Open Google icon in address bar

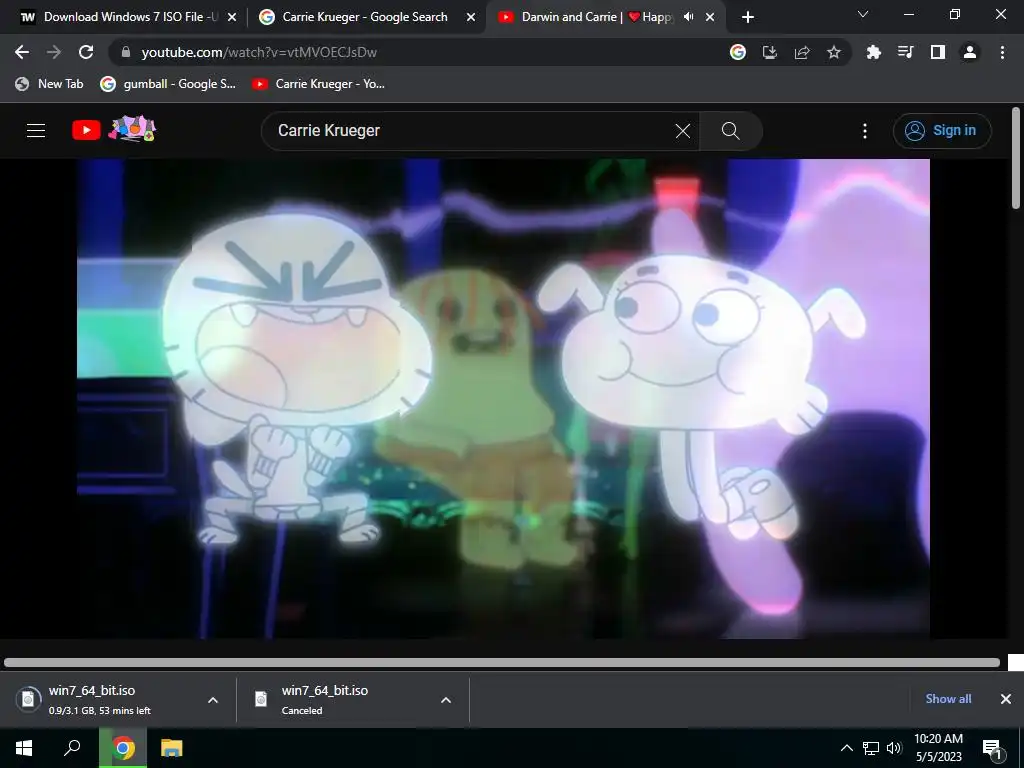tap(738, 52)
